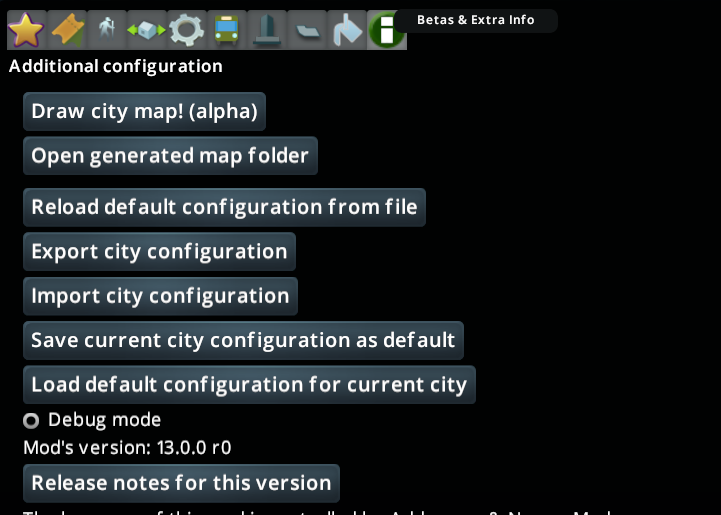
Task: Select the orange ticket tab icon
Action: coord(66,30)
